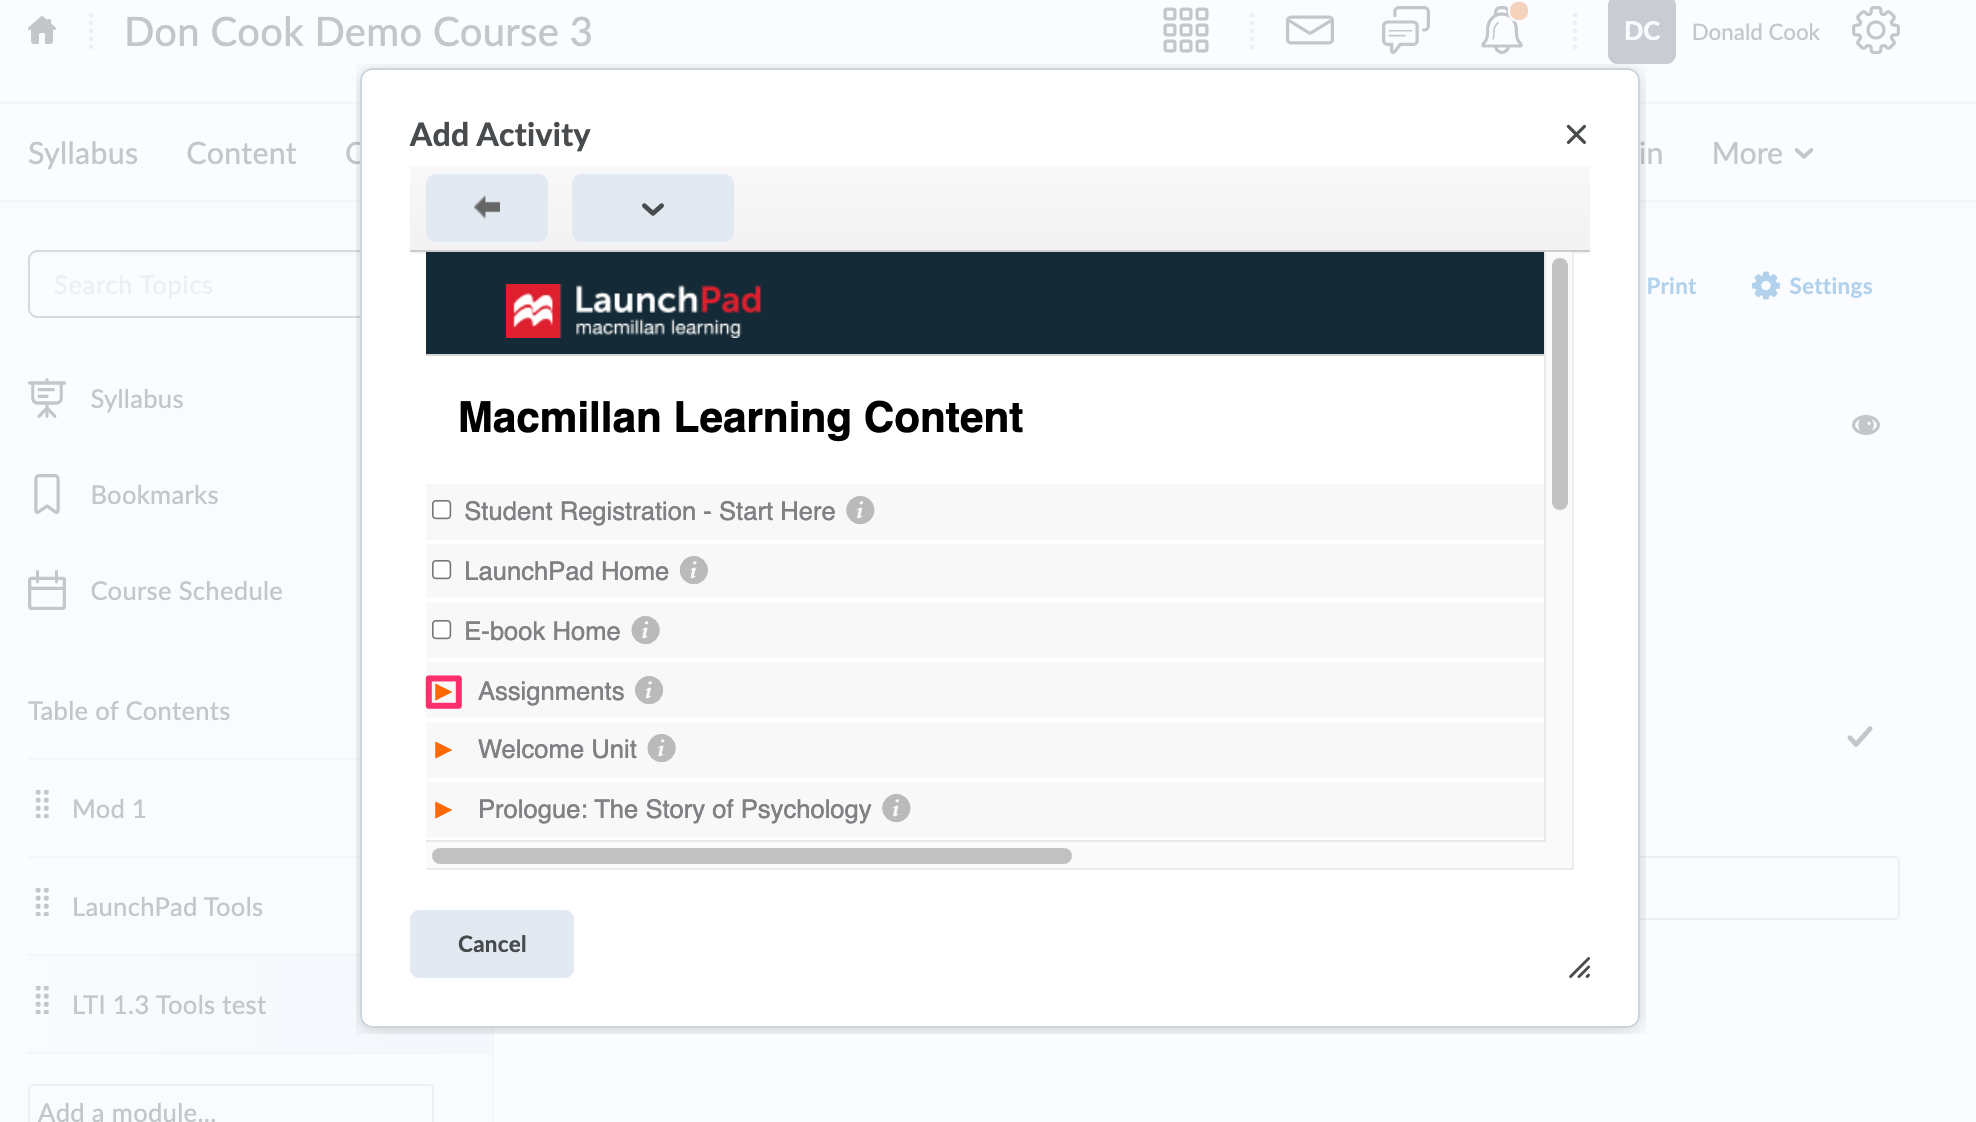The image size is (1976, 1122).
Task: Open account settings gear icon
Action: pos(1875,31)
